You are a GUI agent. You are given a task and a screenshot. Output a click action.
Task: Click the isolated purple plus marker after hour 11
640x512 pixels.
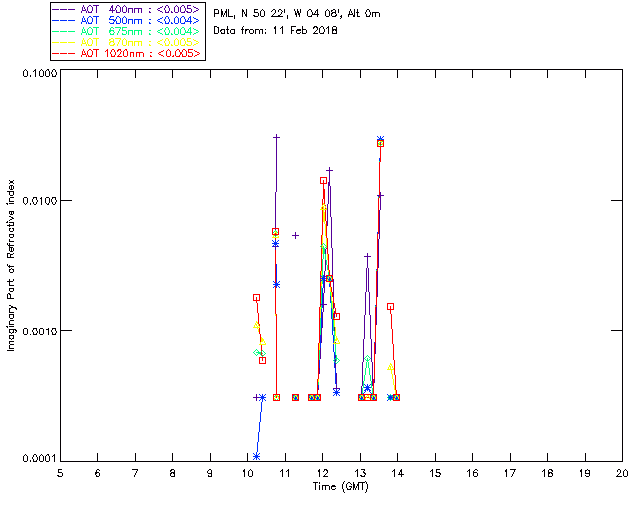coord(296,236)
